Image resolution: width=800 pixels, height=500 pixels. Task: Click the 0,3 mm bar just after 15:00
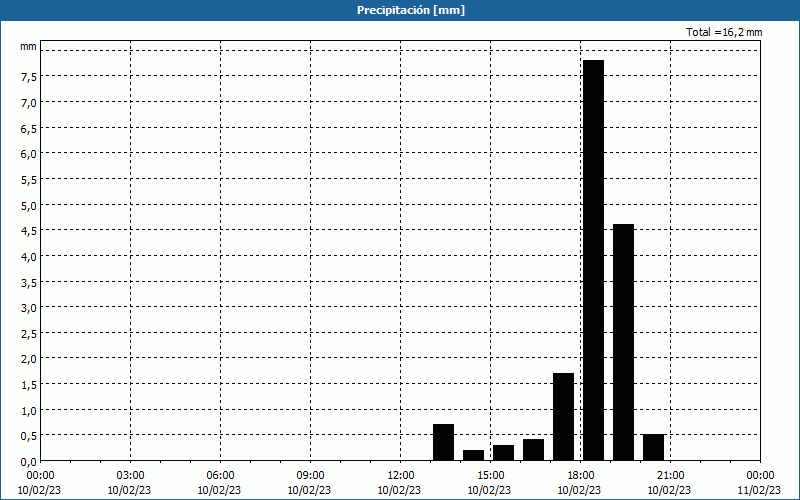(504, 453)
